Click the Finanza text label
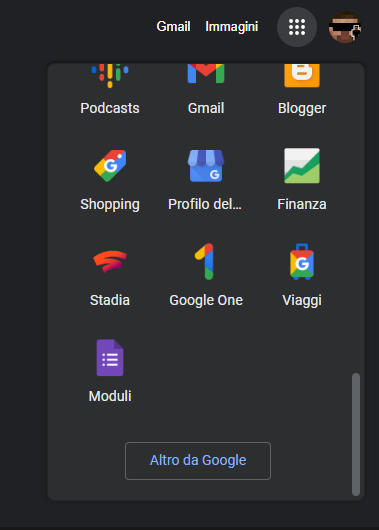The width and height of the screenshot is (379, 530). tap(302, 204)
